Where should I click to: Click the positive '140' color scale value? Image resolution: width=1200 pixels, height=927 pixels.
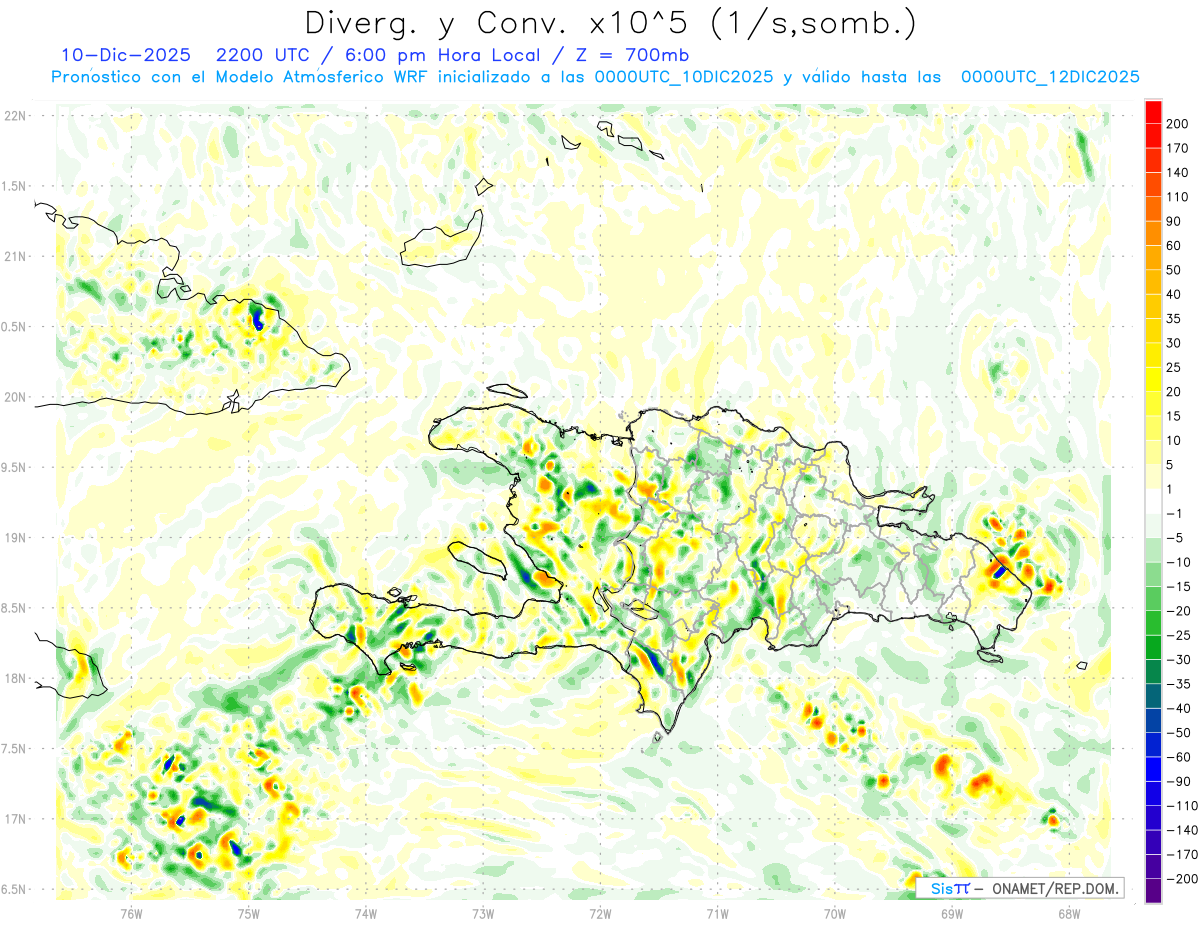coord(1177,173)
